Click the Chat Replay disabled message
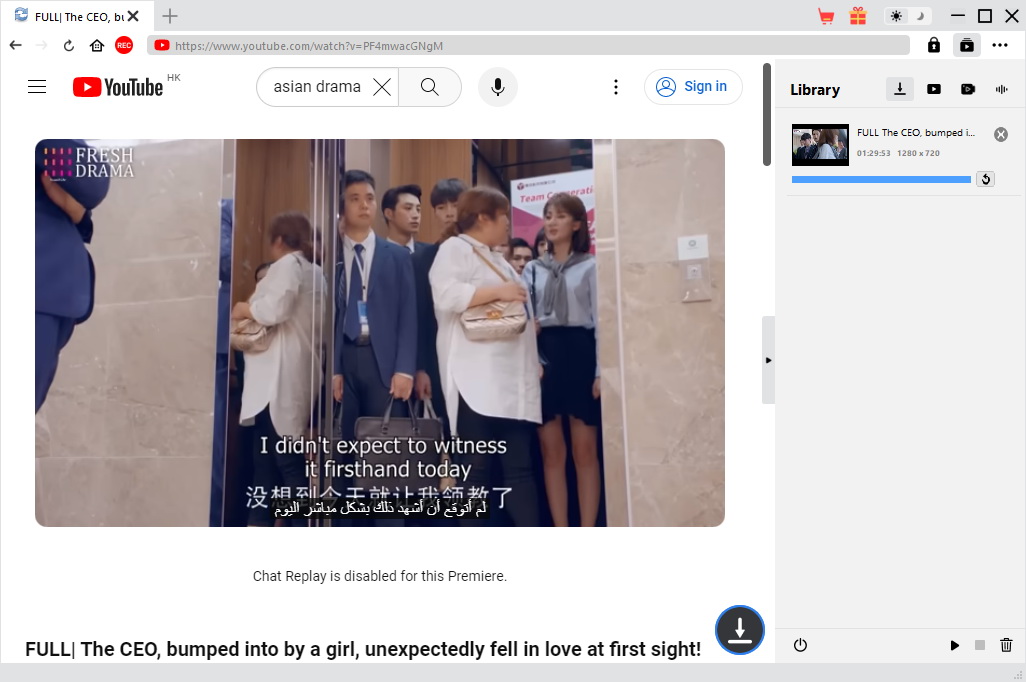 pyautogui.click(x=380, y=576)
